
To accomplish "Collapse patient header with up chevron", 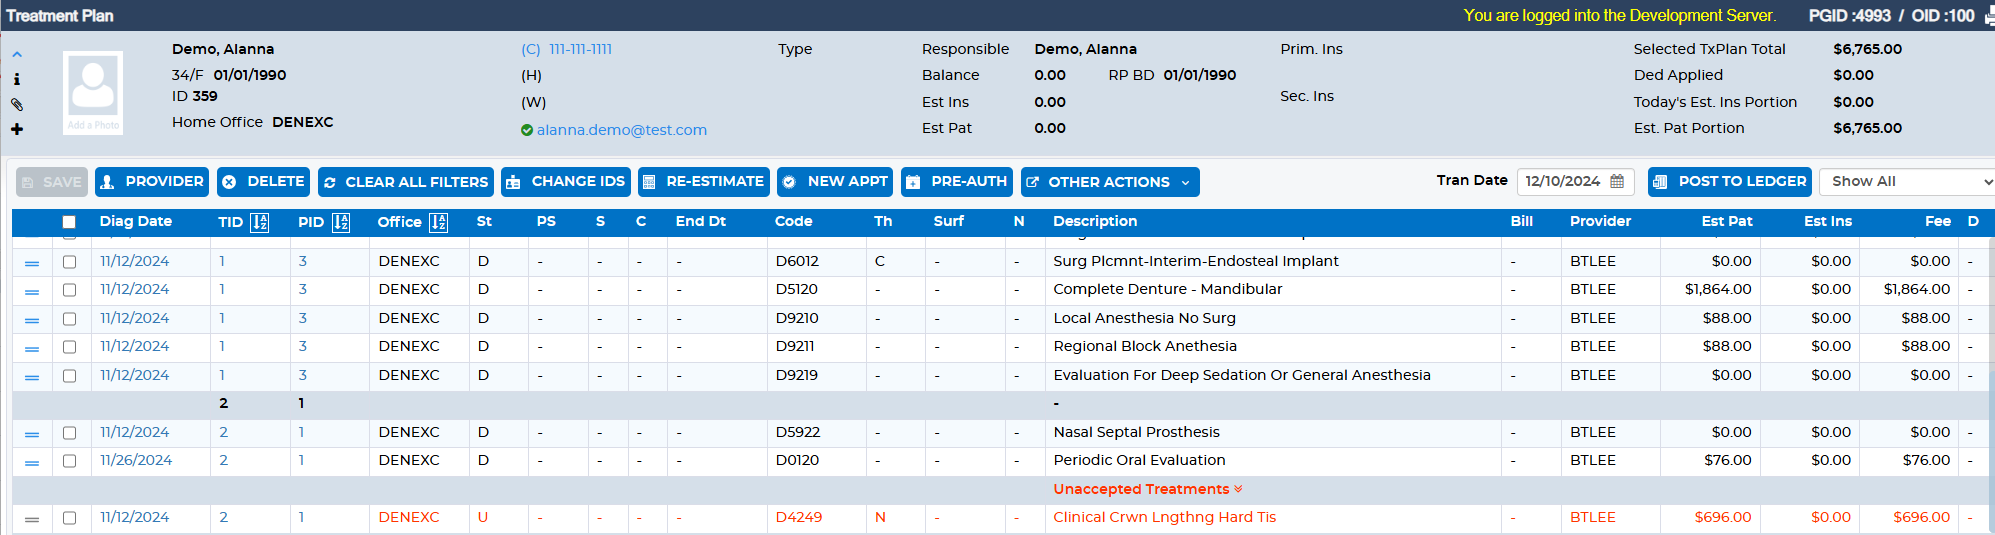I will click(16, 55).
